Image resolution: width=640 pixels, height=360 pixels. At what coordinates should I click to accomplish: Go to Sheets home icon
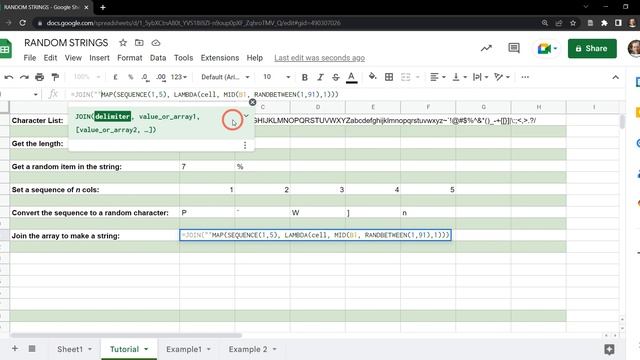[x=5, y=49]
